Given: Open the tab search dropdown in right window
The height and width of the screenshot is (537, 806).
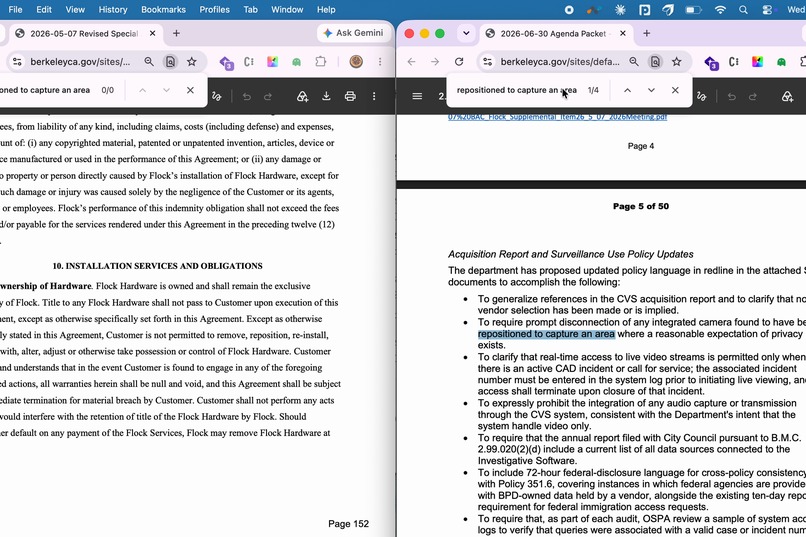Looking at the screenshot, I should (466, 33).
